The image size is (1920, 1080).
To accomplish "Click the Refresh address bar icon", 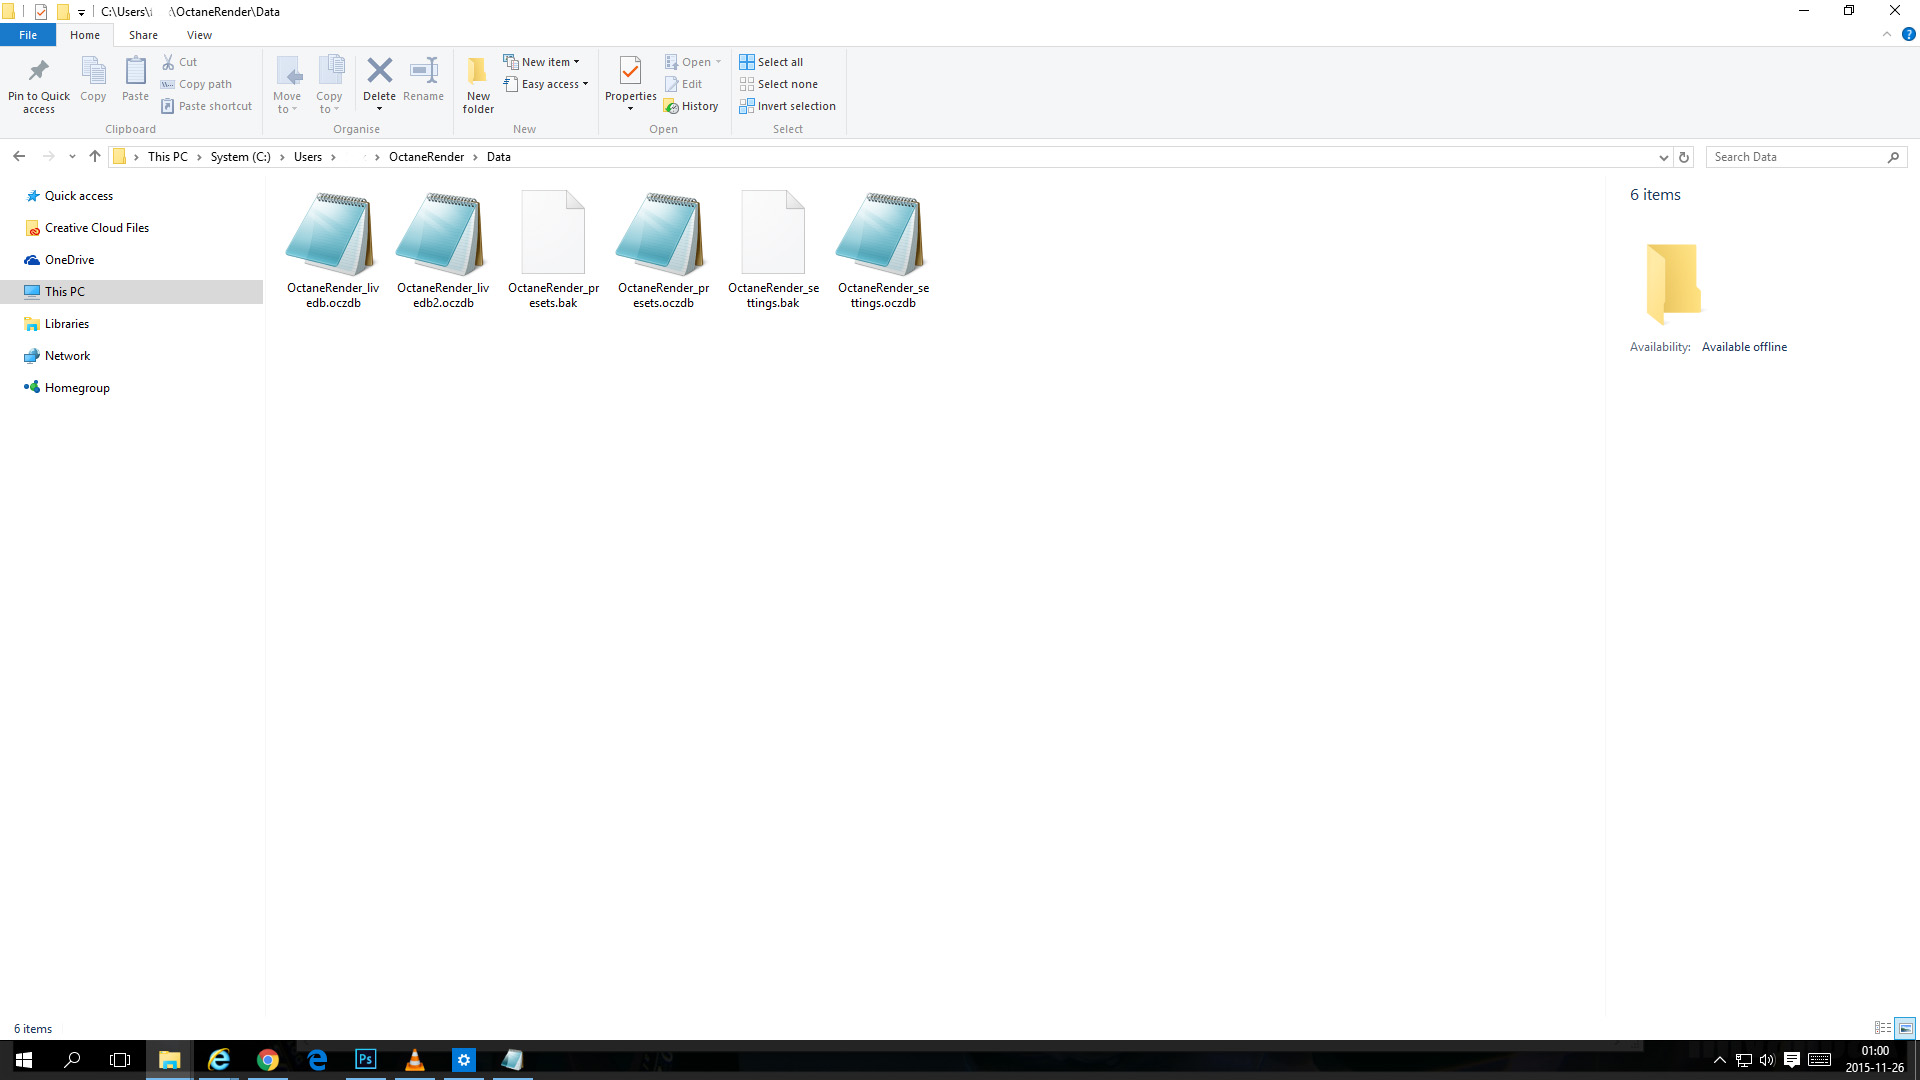I will click(1684, 157).
